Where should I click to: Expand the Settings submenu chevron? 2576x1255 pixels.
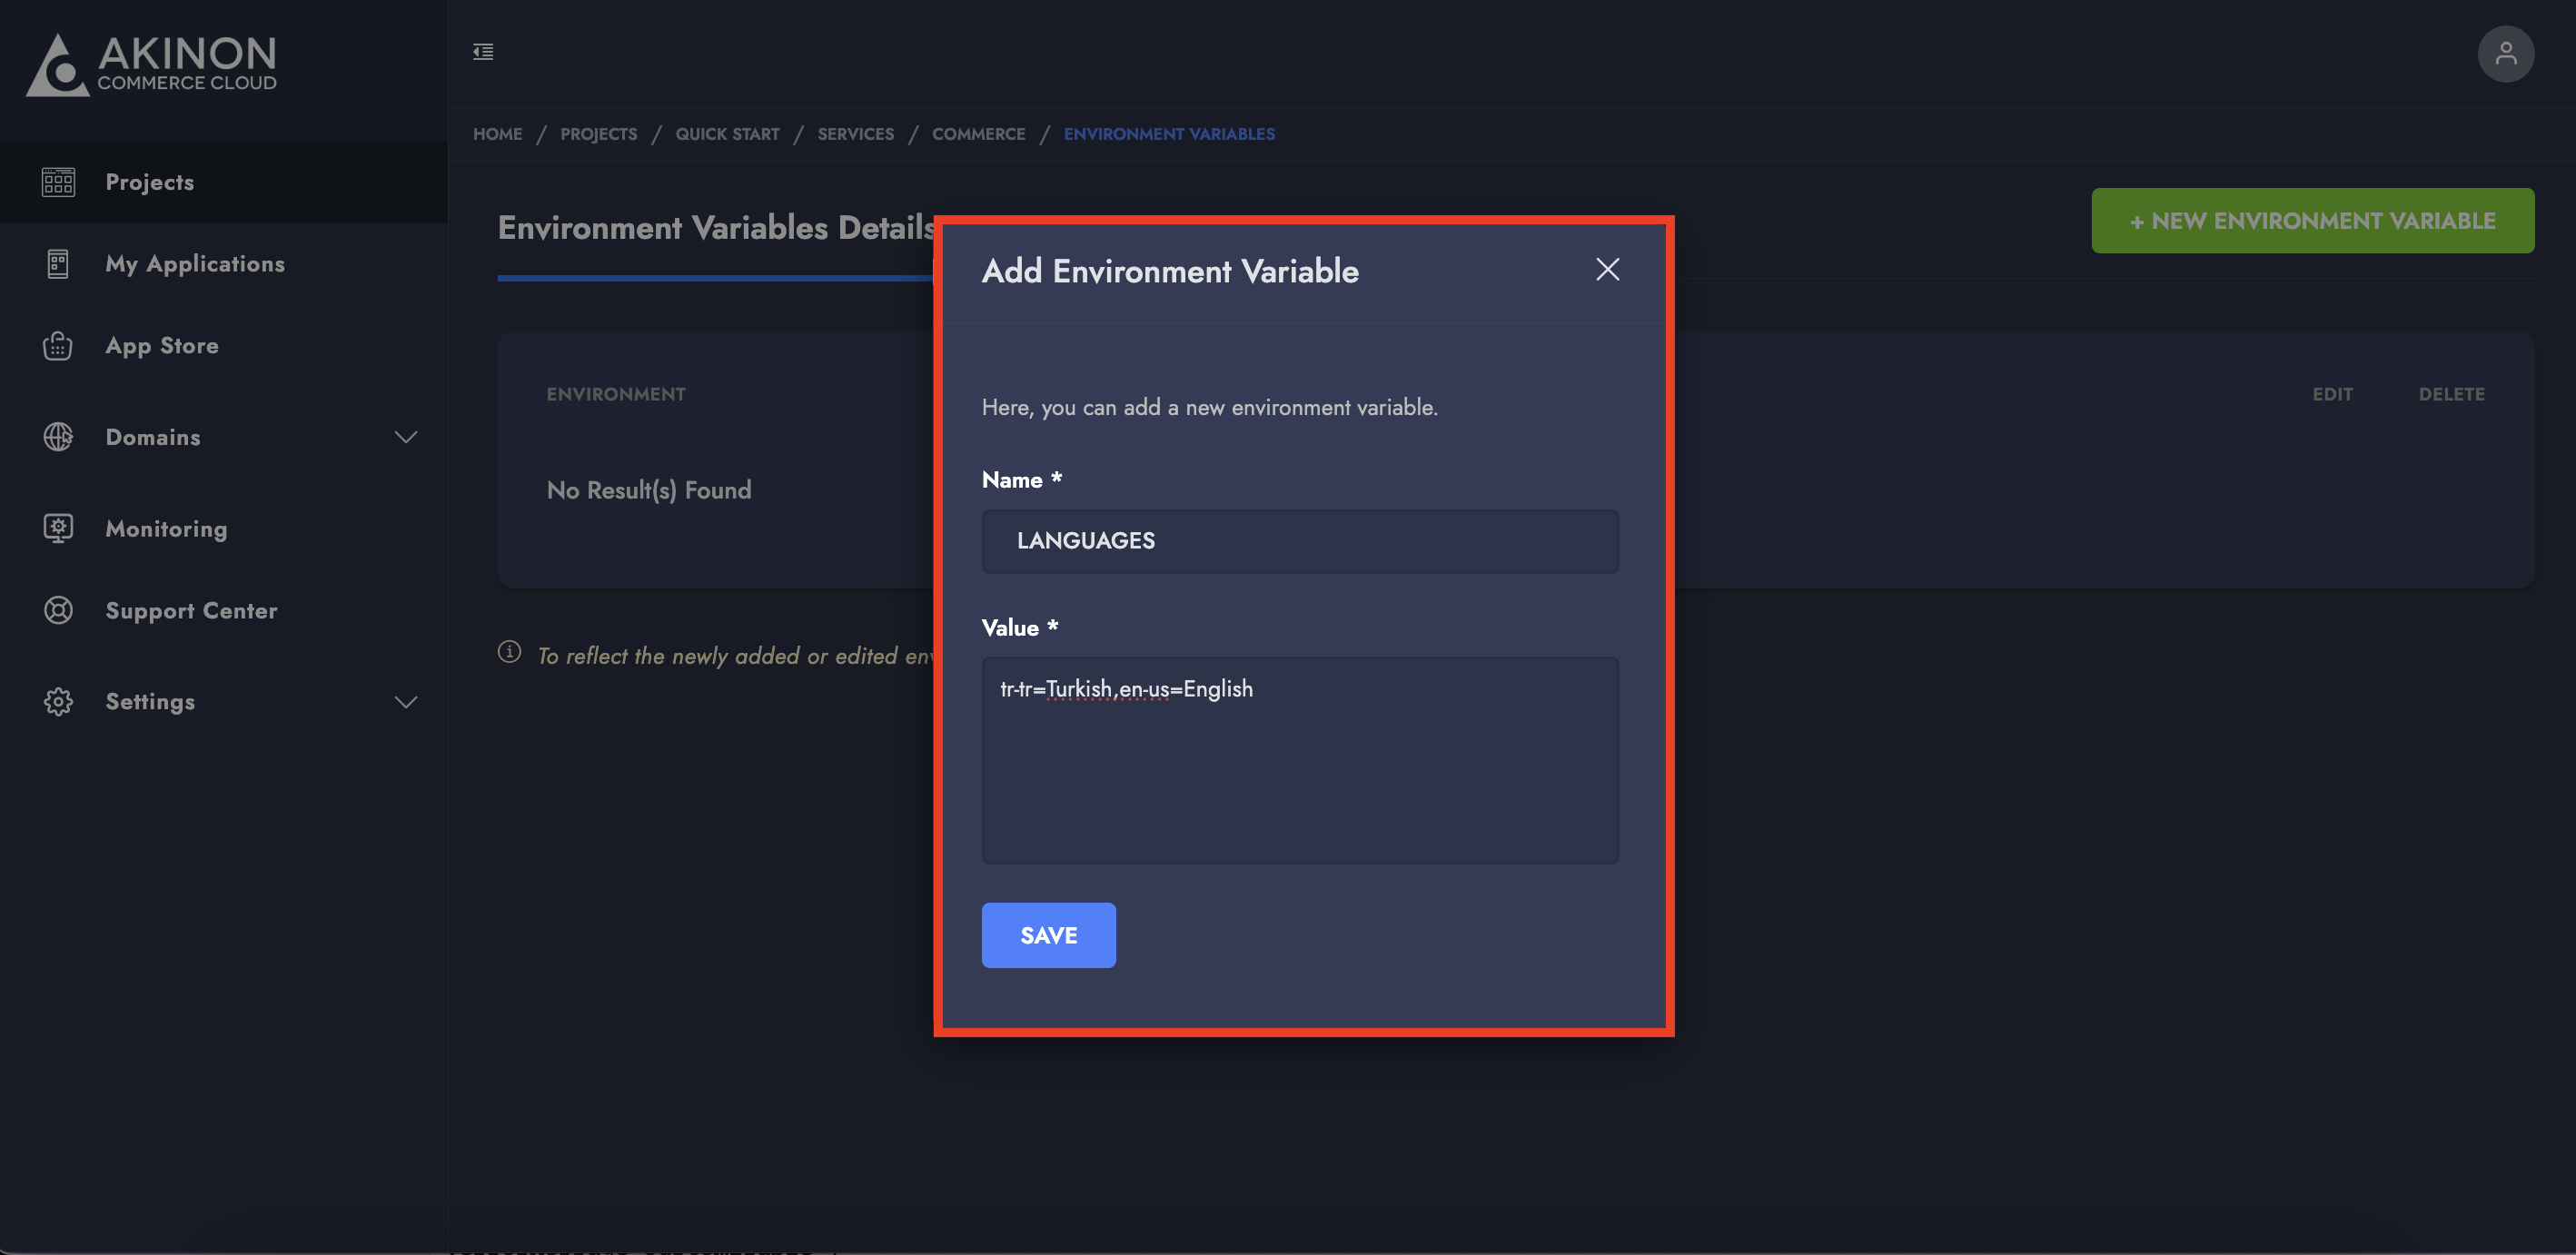[x=405, y=702]
